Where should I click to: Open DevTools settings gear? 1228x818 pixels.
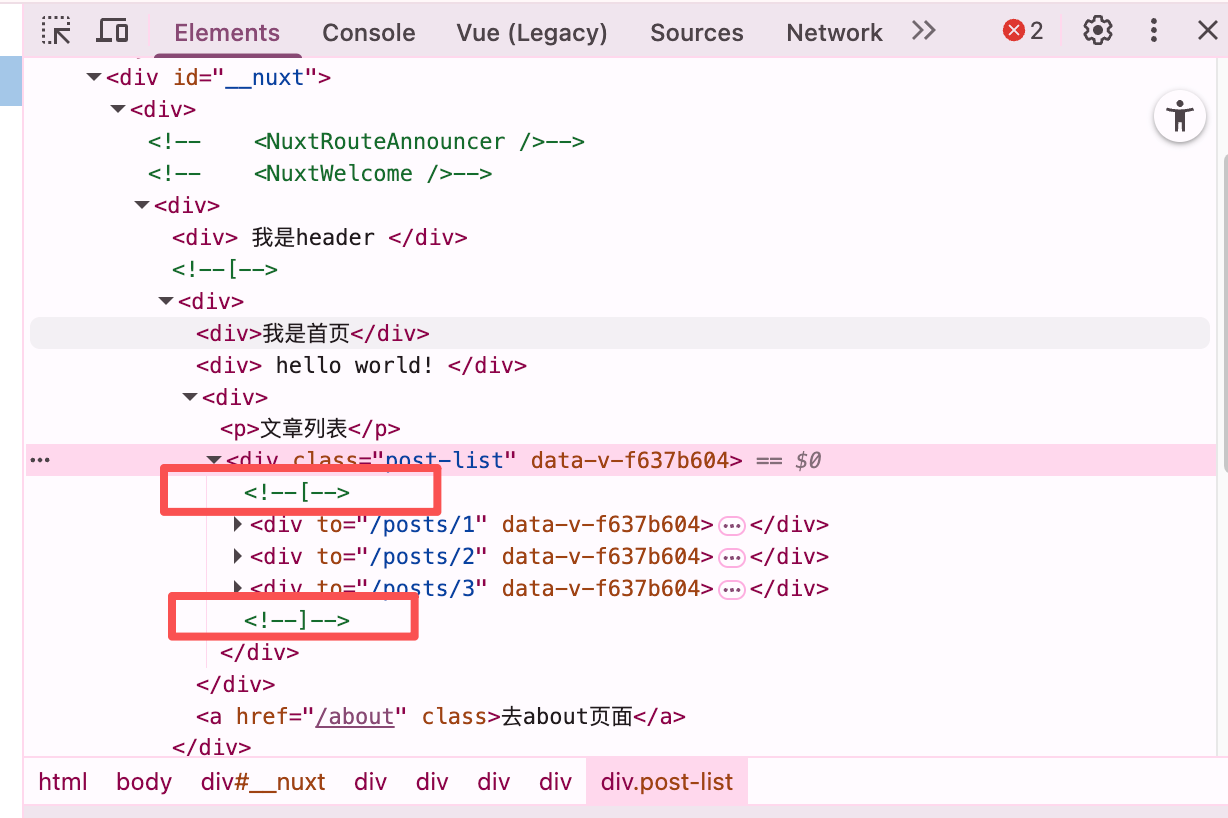1098,31
